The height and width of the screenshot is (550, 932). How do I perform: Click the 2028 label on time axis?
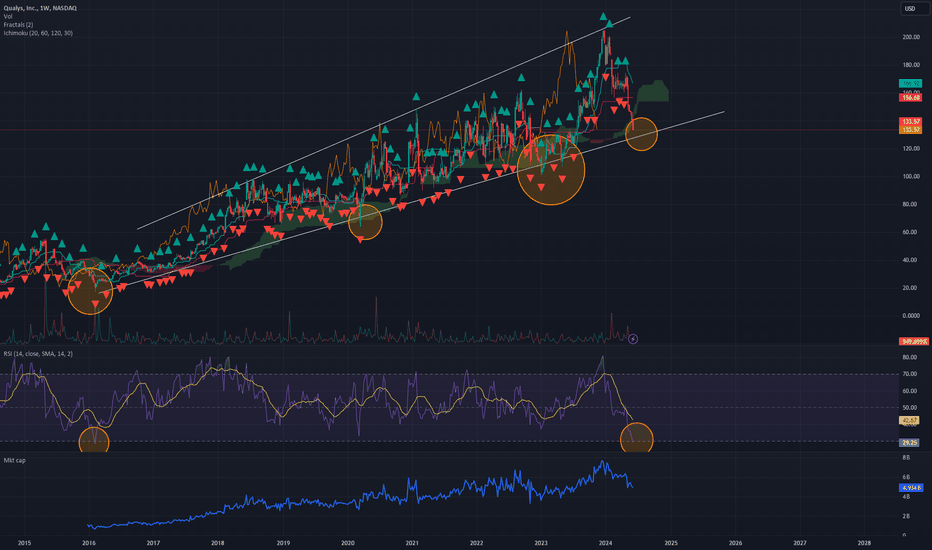pos(864,543)
